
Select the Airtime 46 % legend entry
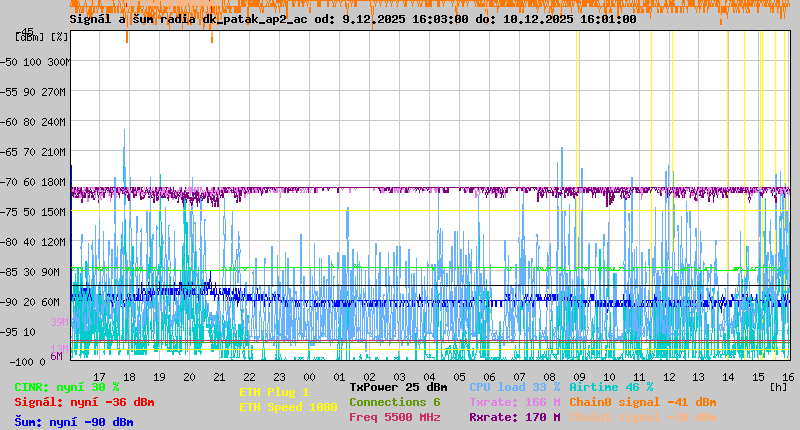coord(611,387)
